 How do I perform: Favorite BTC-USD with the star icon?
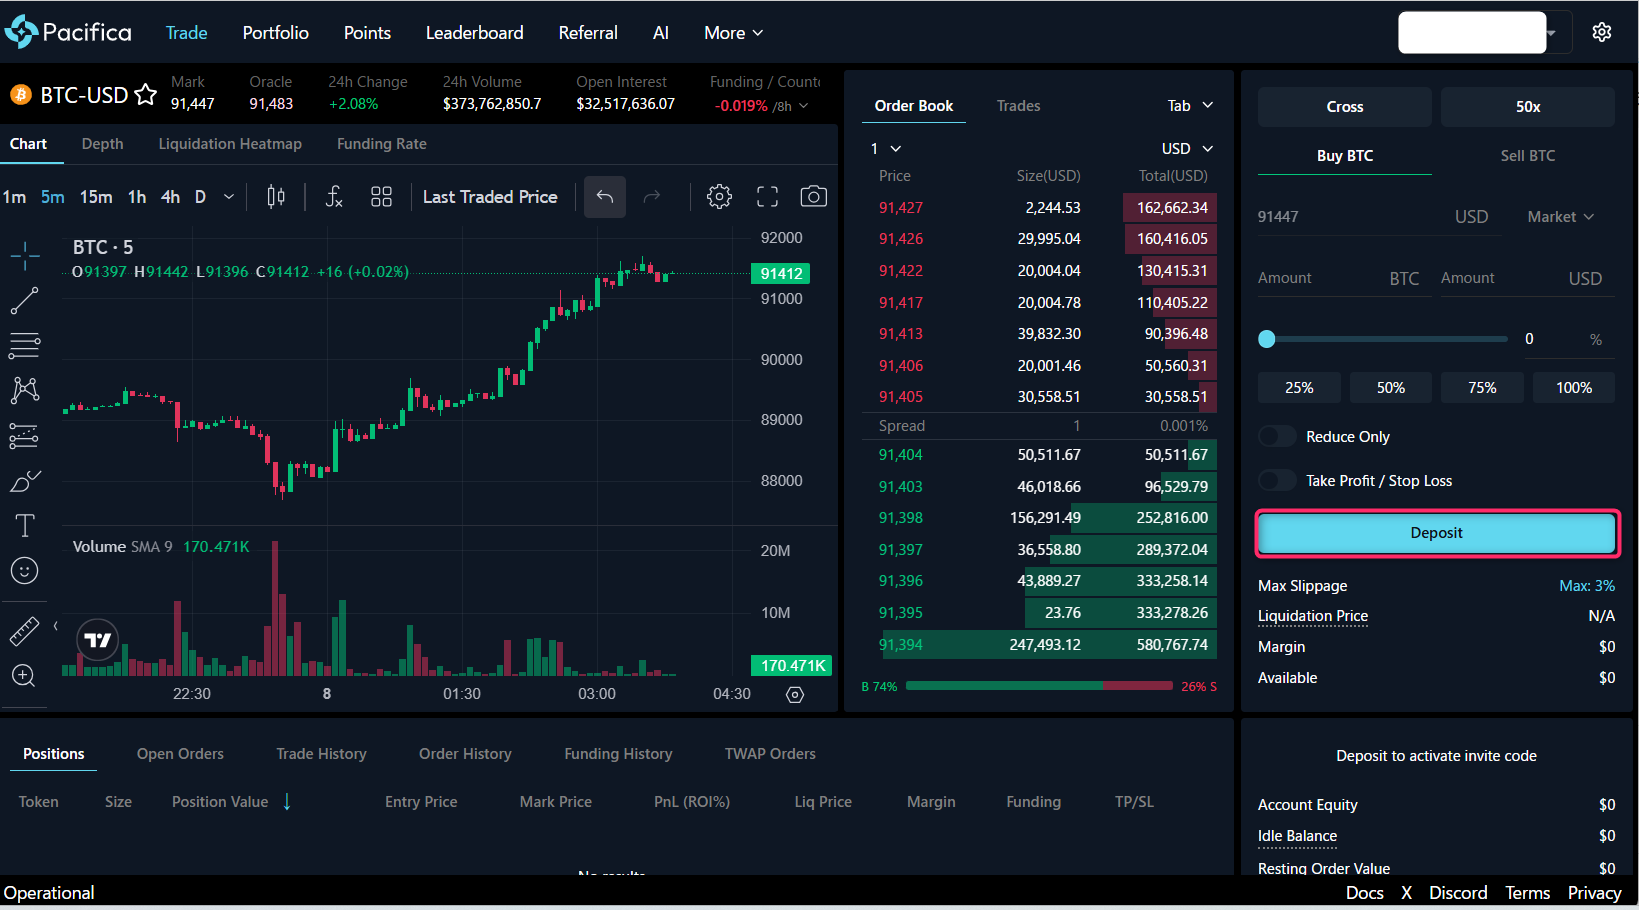click(x=146, y=95)
